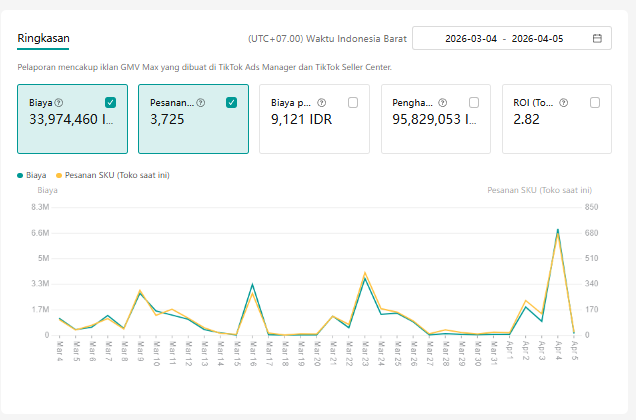Click the help icon on Pengha... card
Screen dimensions: 636x420
pos(443,103)
